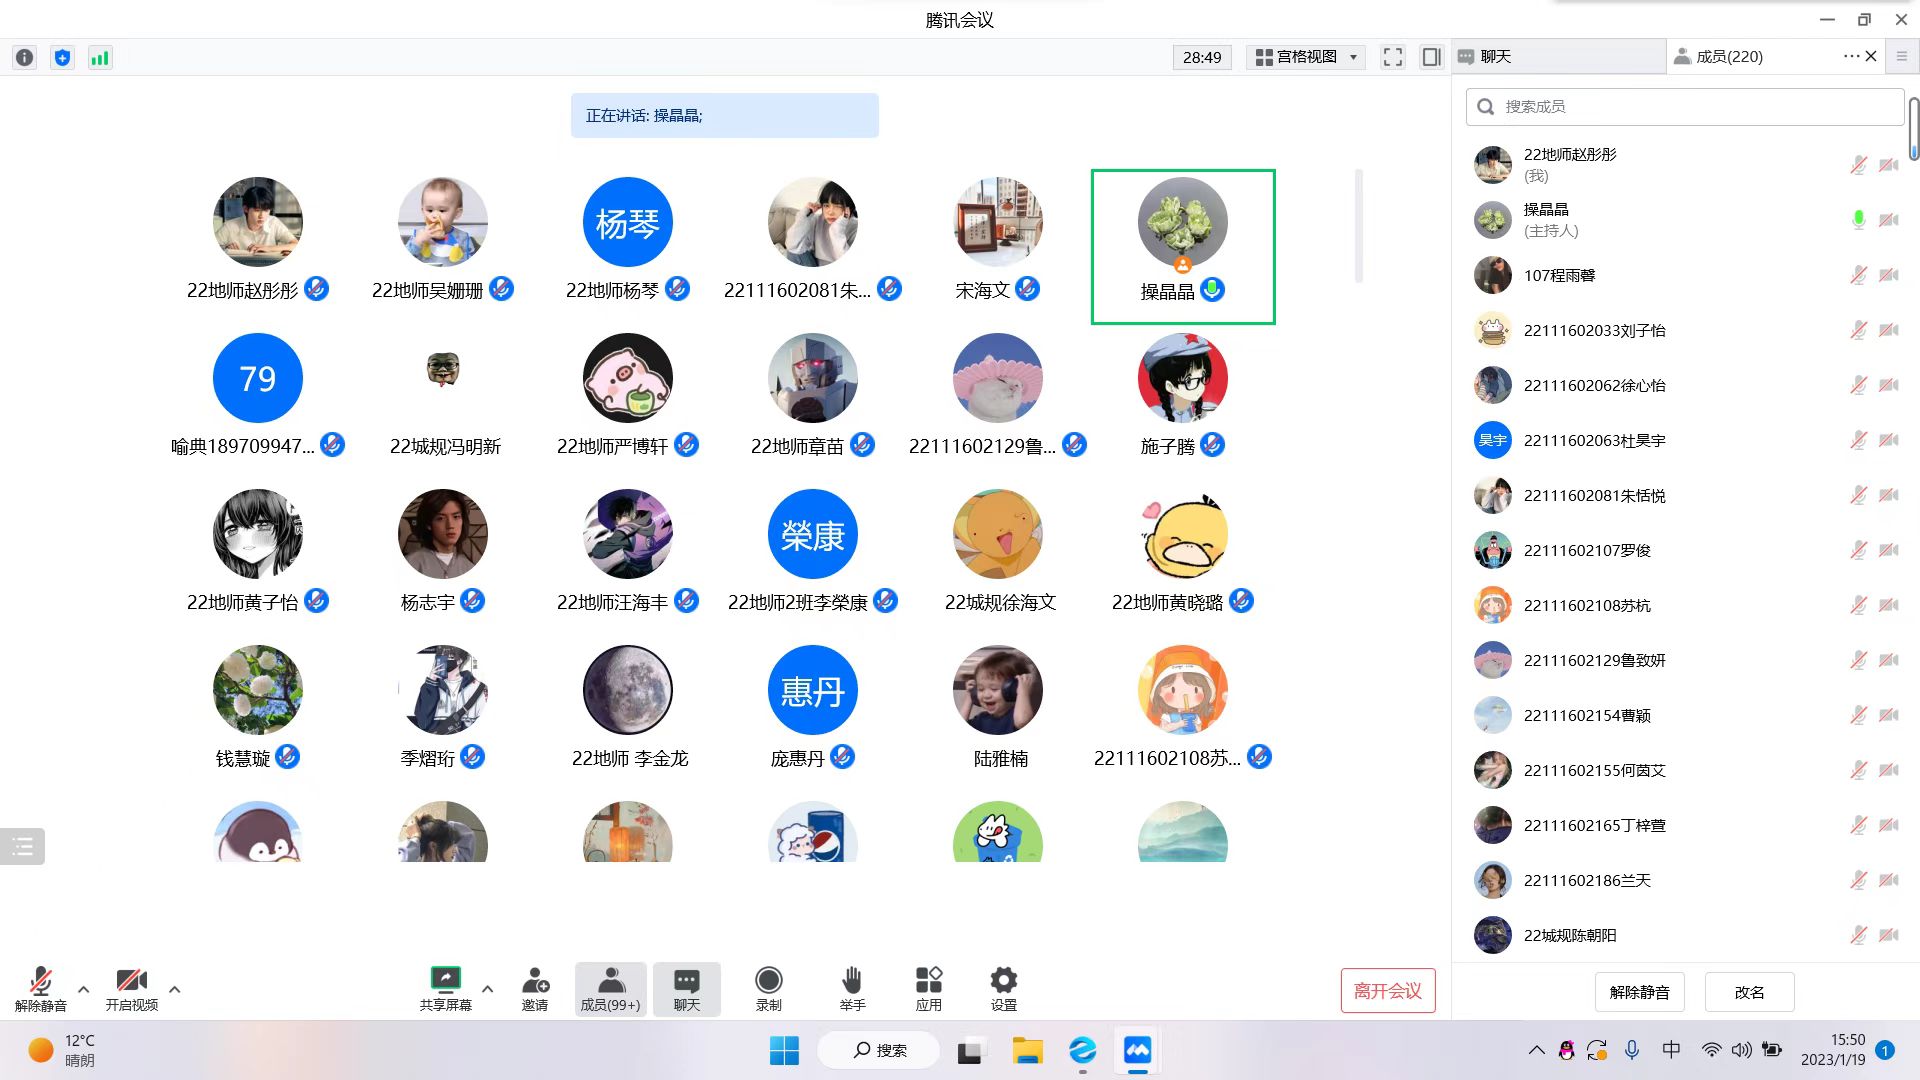
Task: Click the meeting info icon at top left
Action: tap(25, 58)
